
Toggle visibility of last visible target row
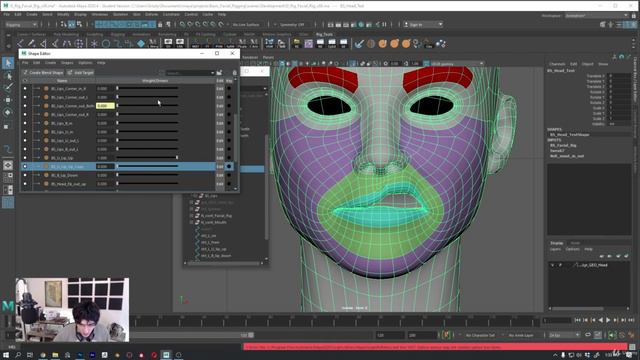pyautogui.click(x=25, y=184)
